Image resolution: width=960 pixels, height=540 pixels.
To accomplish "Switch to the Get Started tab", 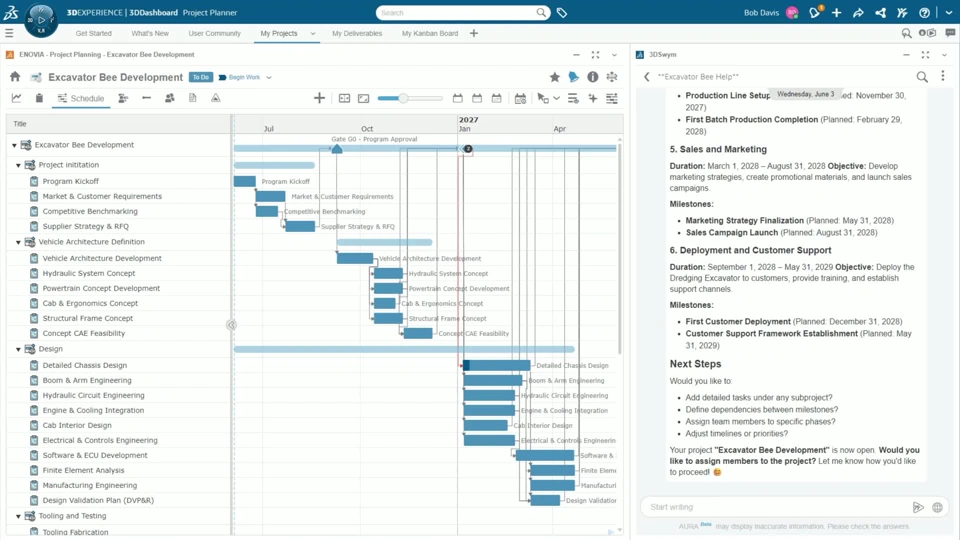I will click(94, 34).
